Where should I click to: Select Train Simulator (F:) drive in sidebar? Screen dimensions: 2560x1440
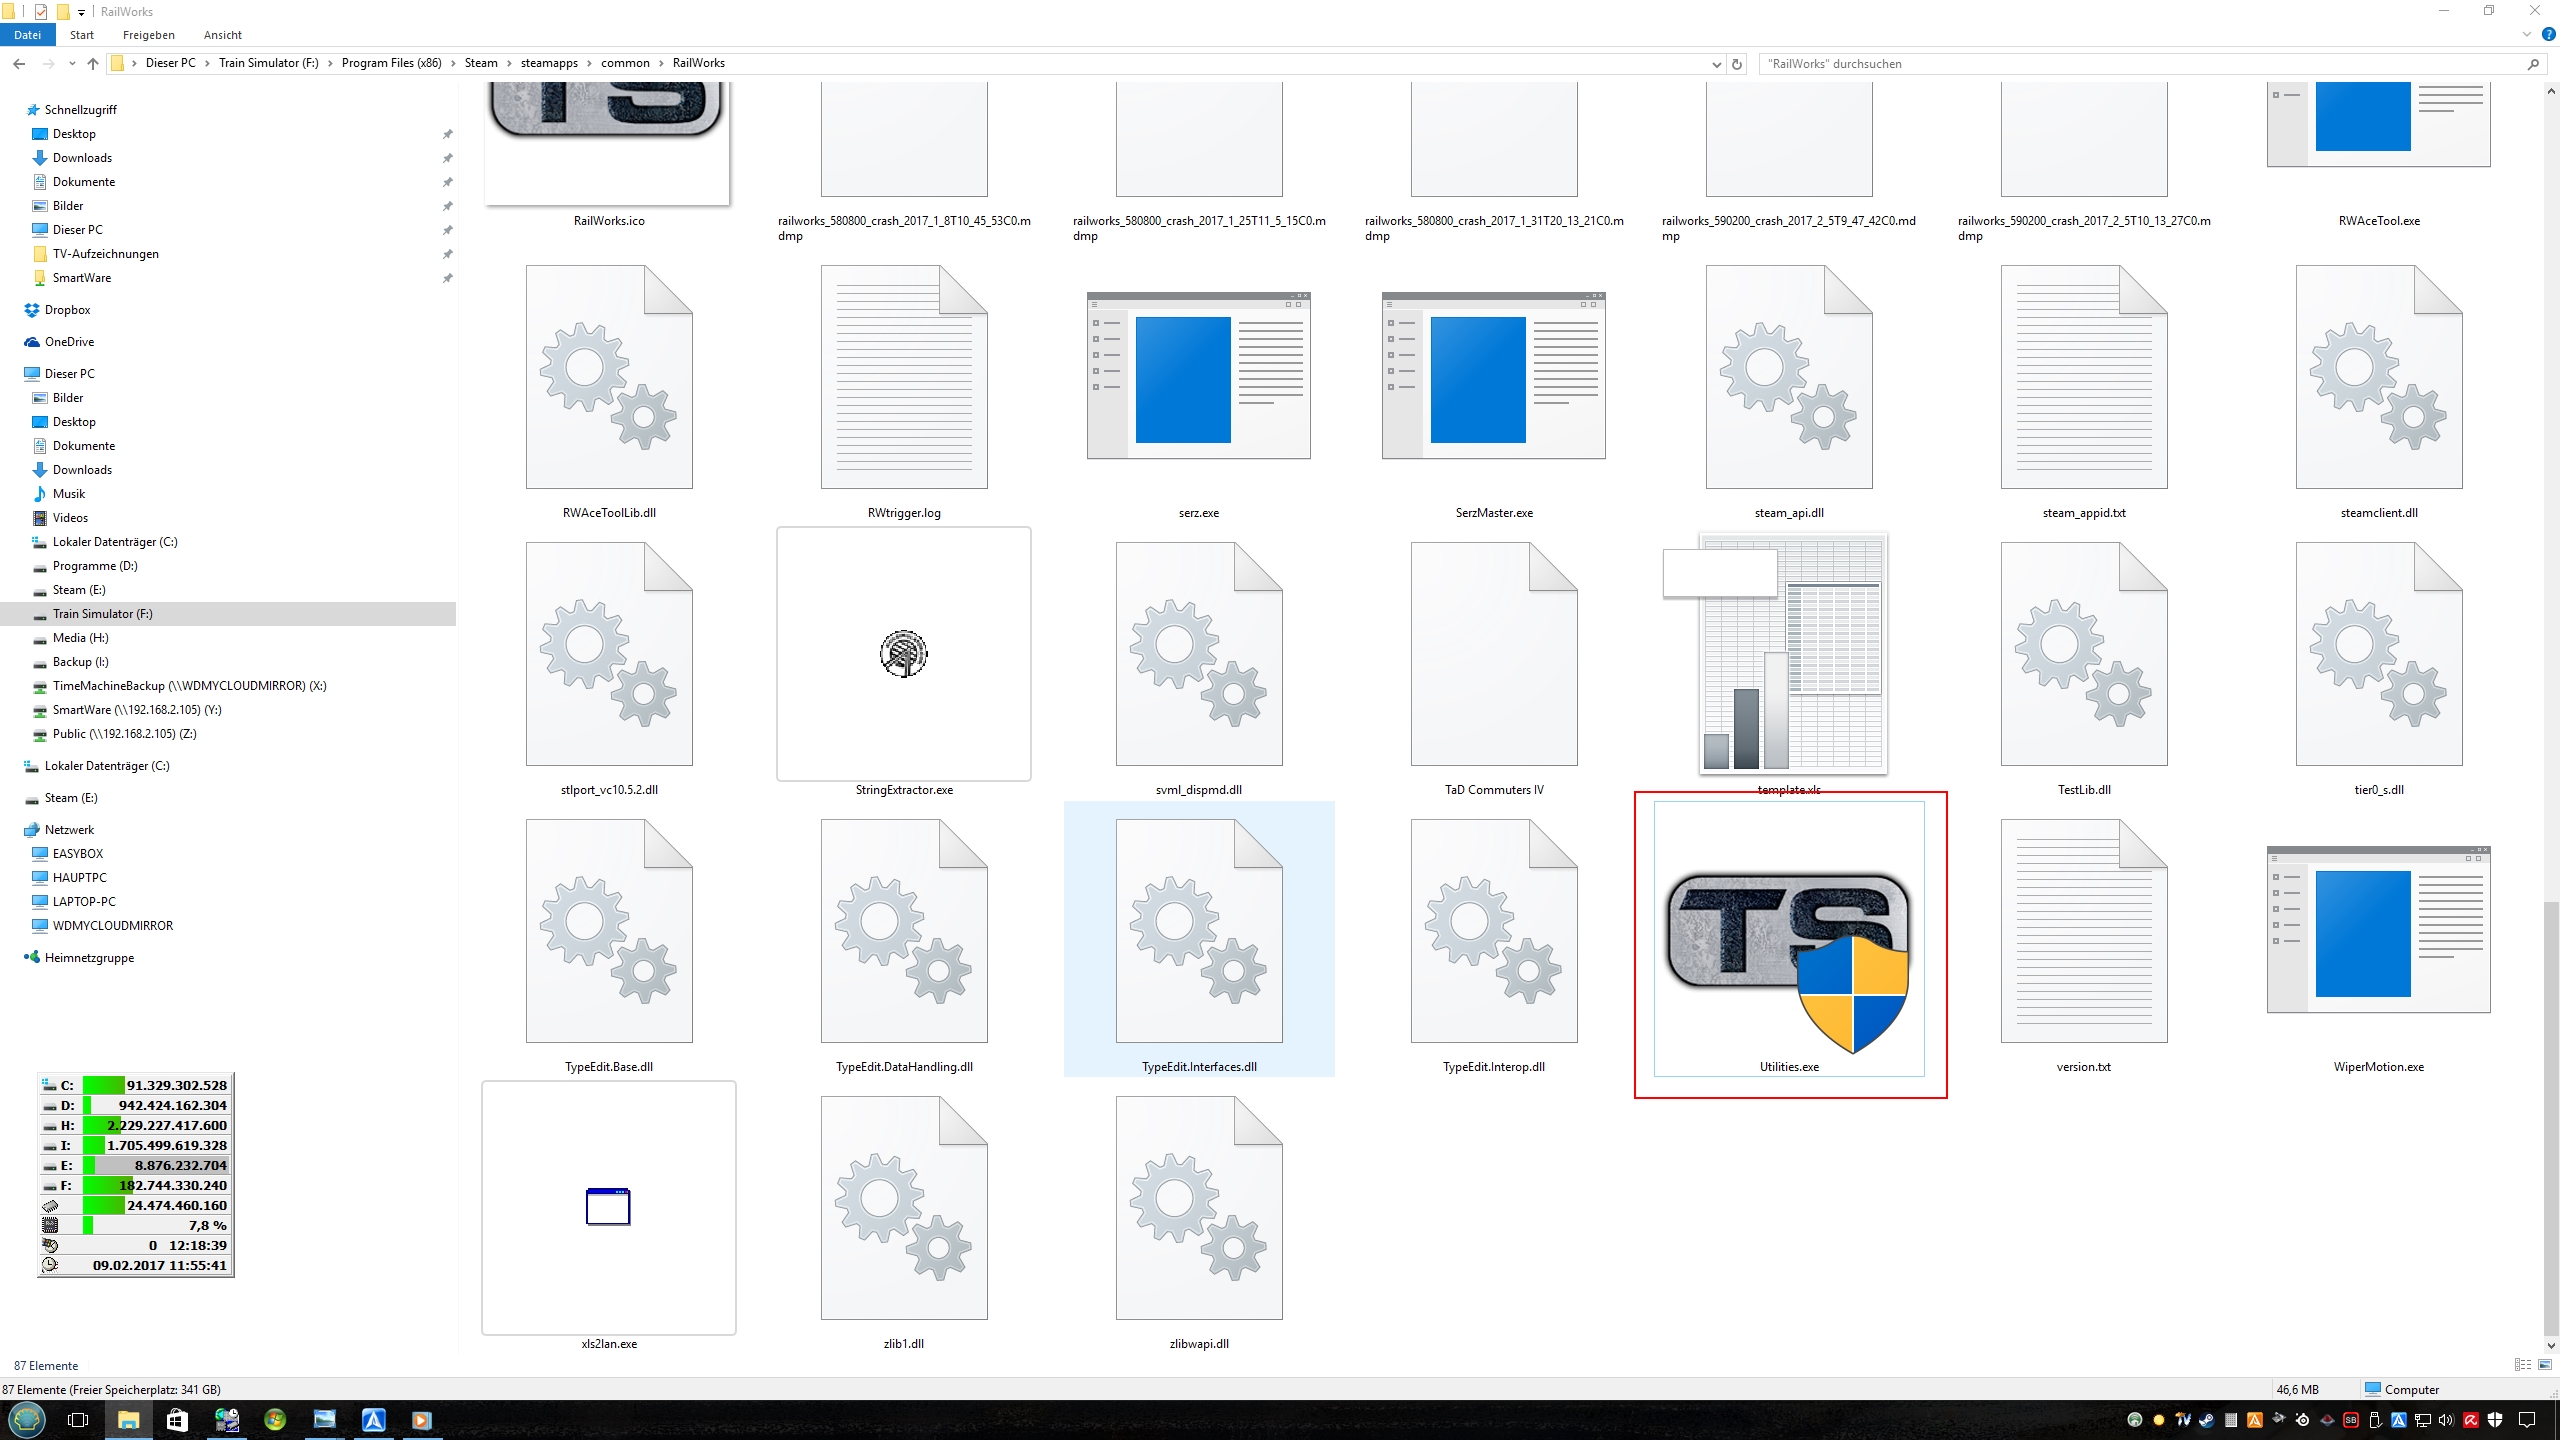102,614
